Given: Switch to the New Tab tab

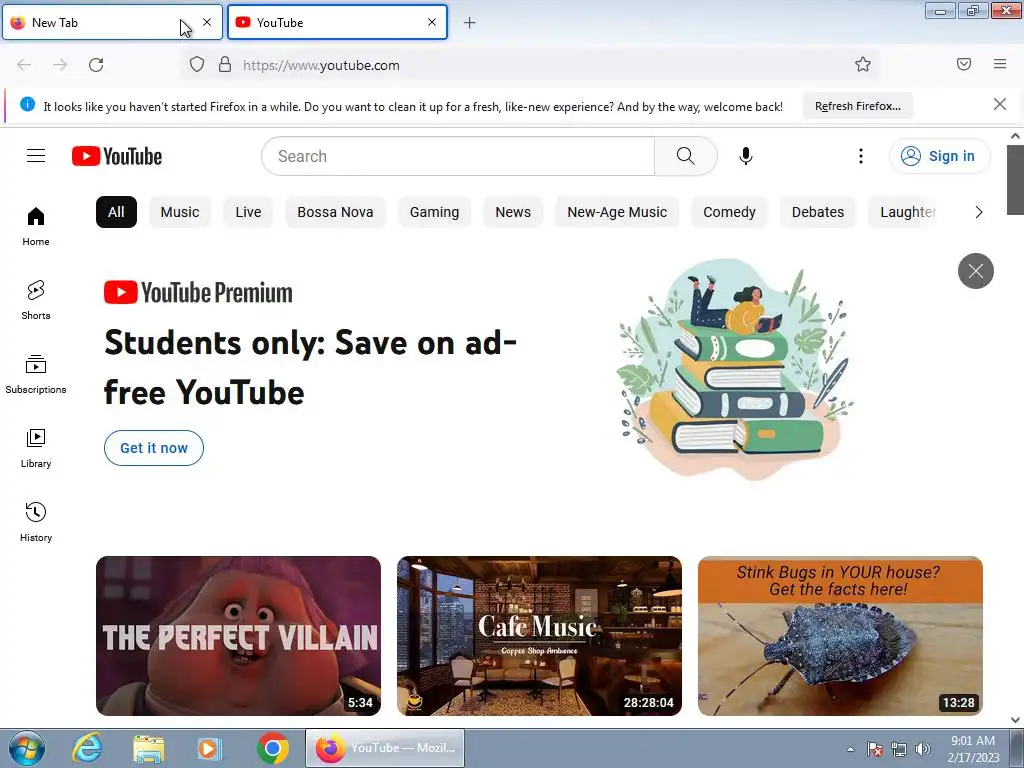Looking at the screenshot, I should click(x=112, y=22).
